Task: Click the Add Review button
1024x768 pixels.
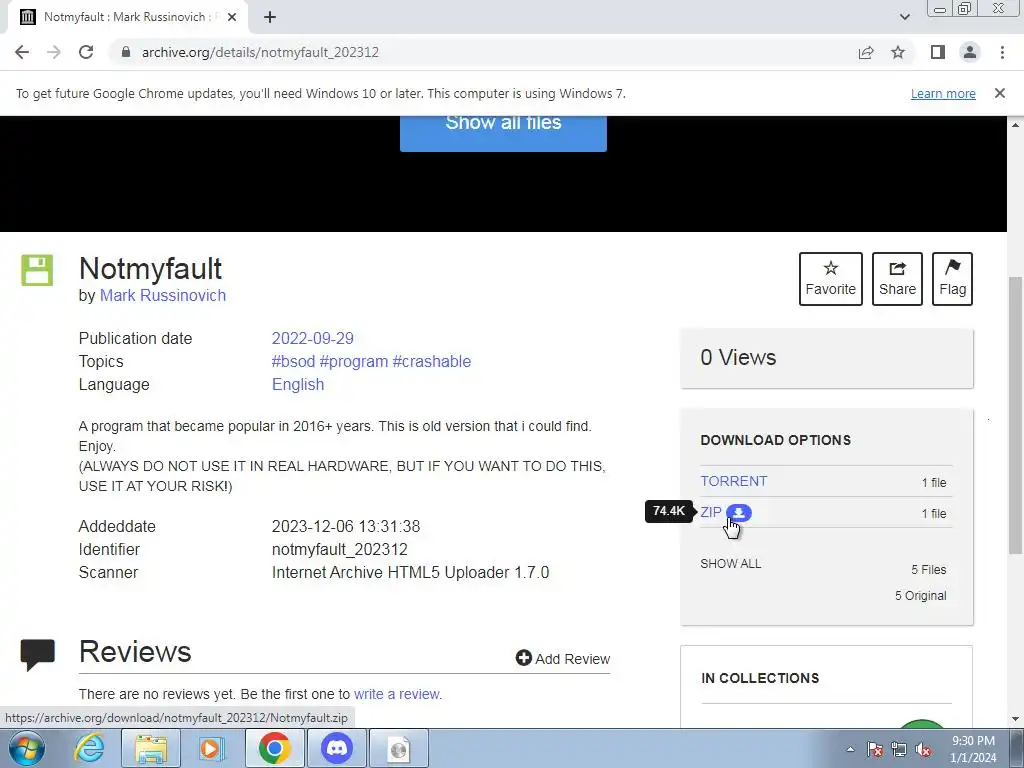Action: click(x=562, y=658)
